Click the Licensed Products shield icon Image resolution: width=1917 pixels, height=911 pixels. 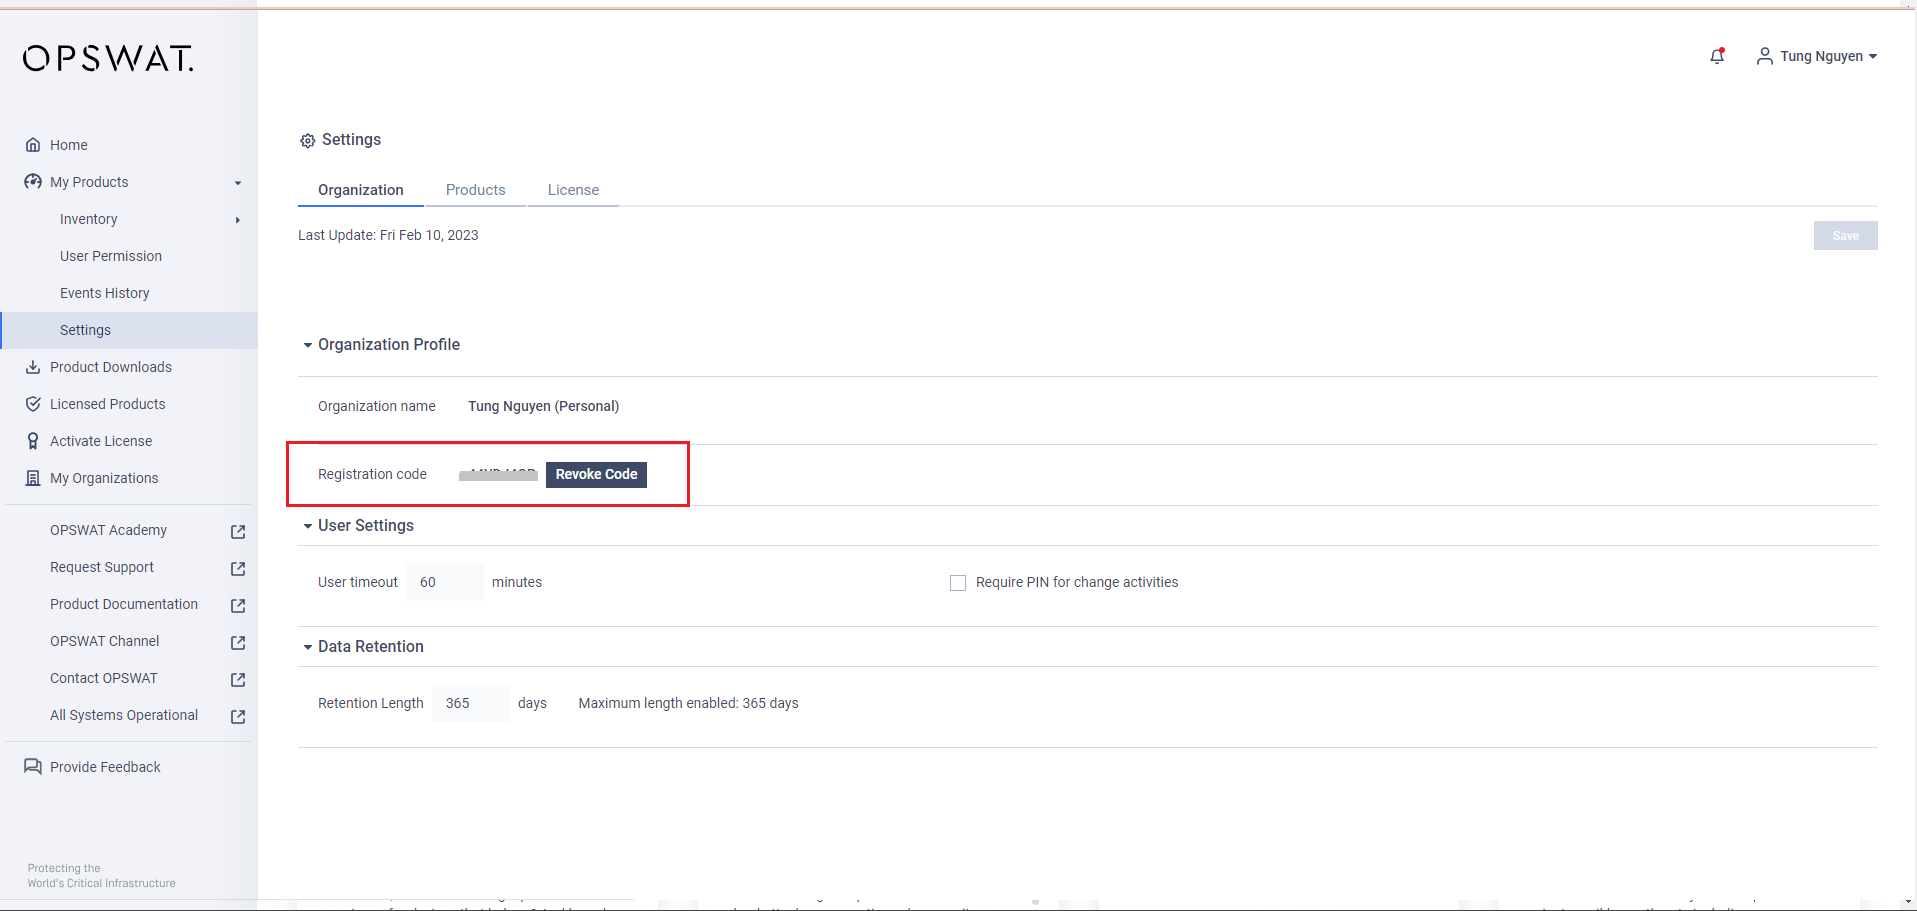tap(33, 404)
